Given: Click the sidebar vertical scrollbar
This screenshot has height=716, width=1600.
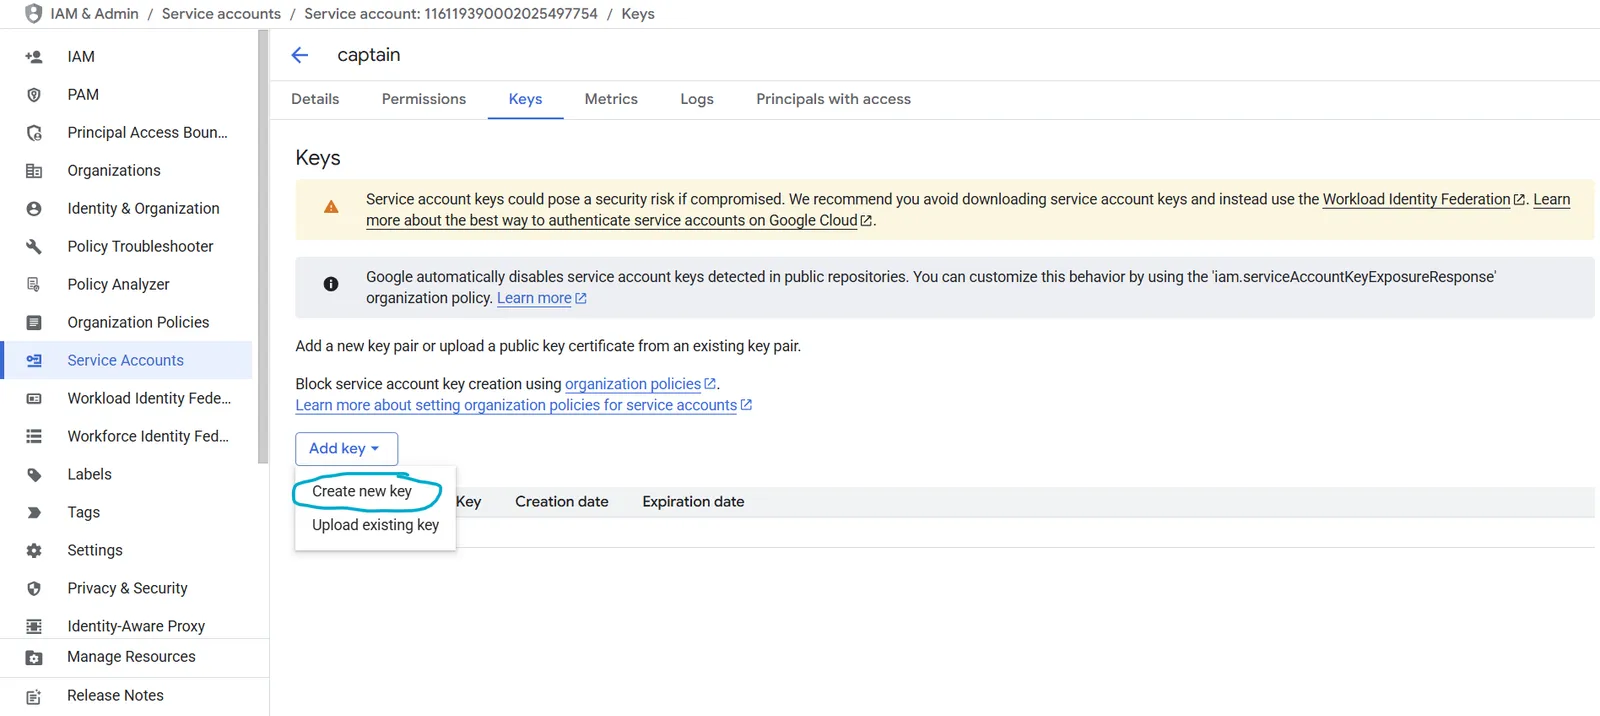Looking at the screenshot, I should pyautogui.click(x=263, y=247).
